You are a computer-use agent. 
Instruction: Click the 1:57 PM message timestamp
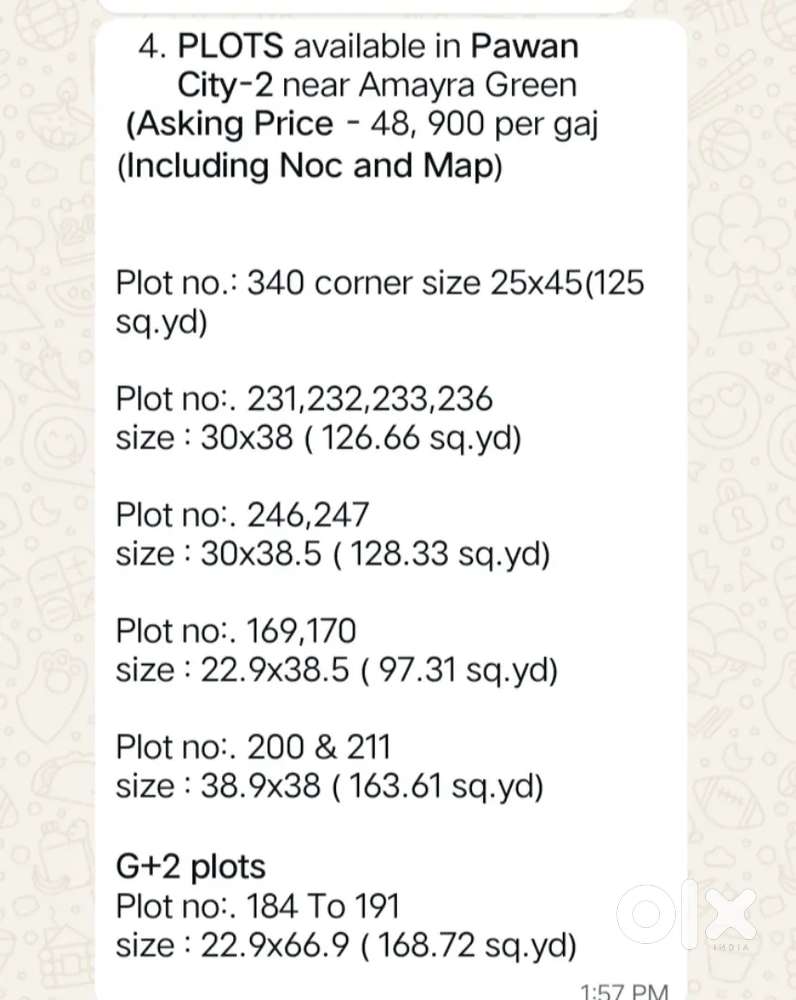pos(624,990)
